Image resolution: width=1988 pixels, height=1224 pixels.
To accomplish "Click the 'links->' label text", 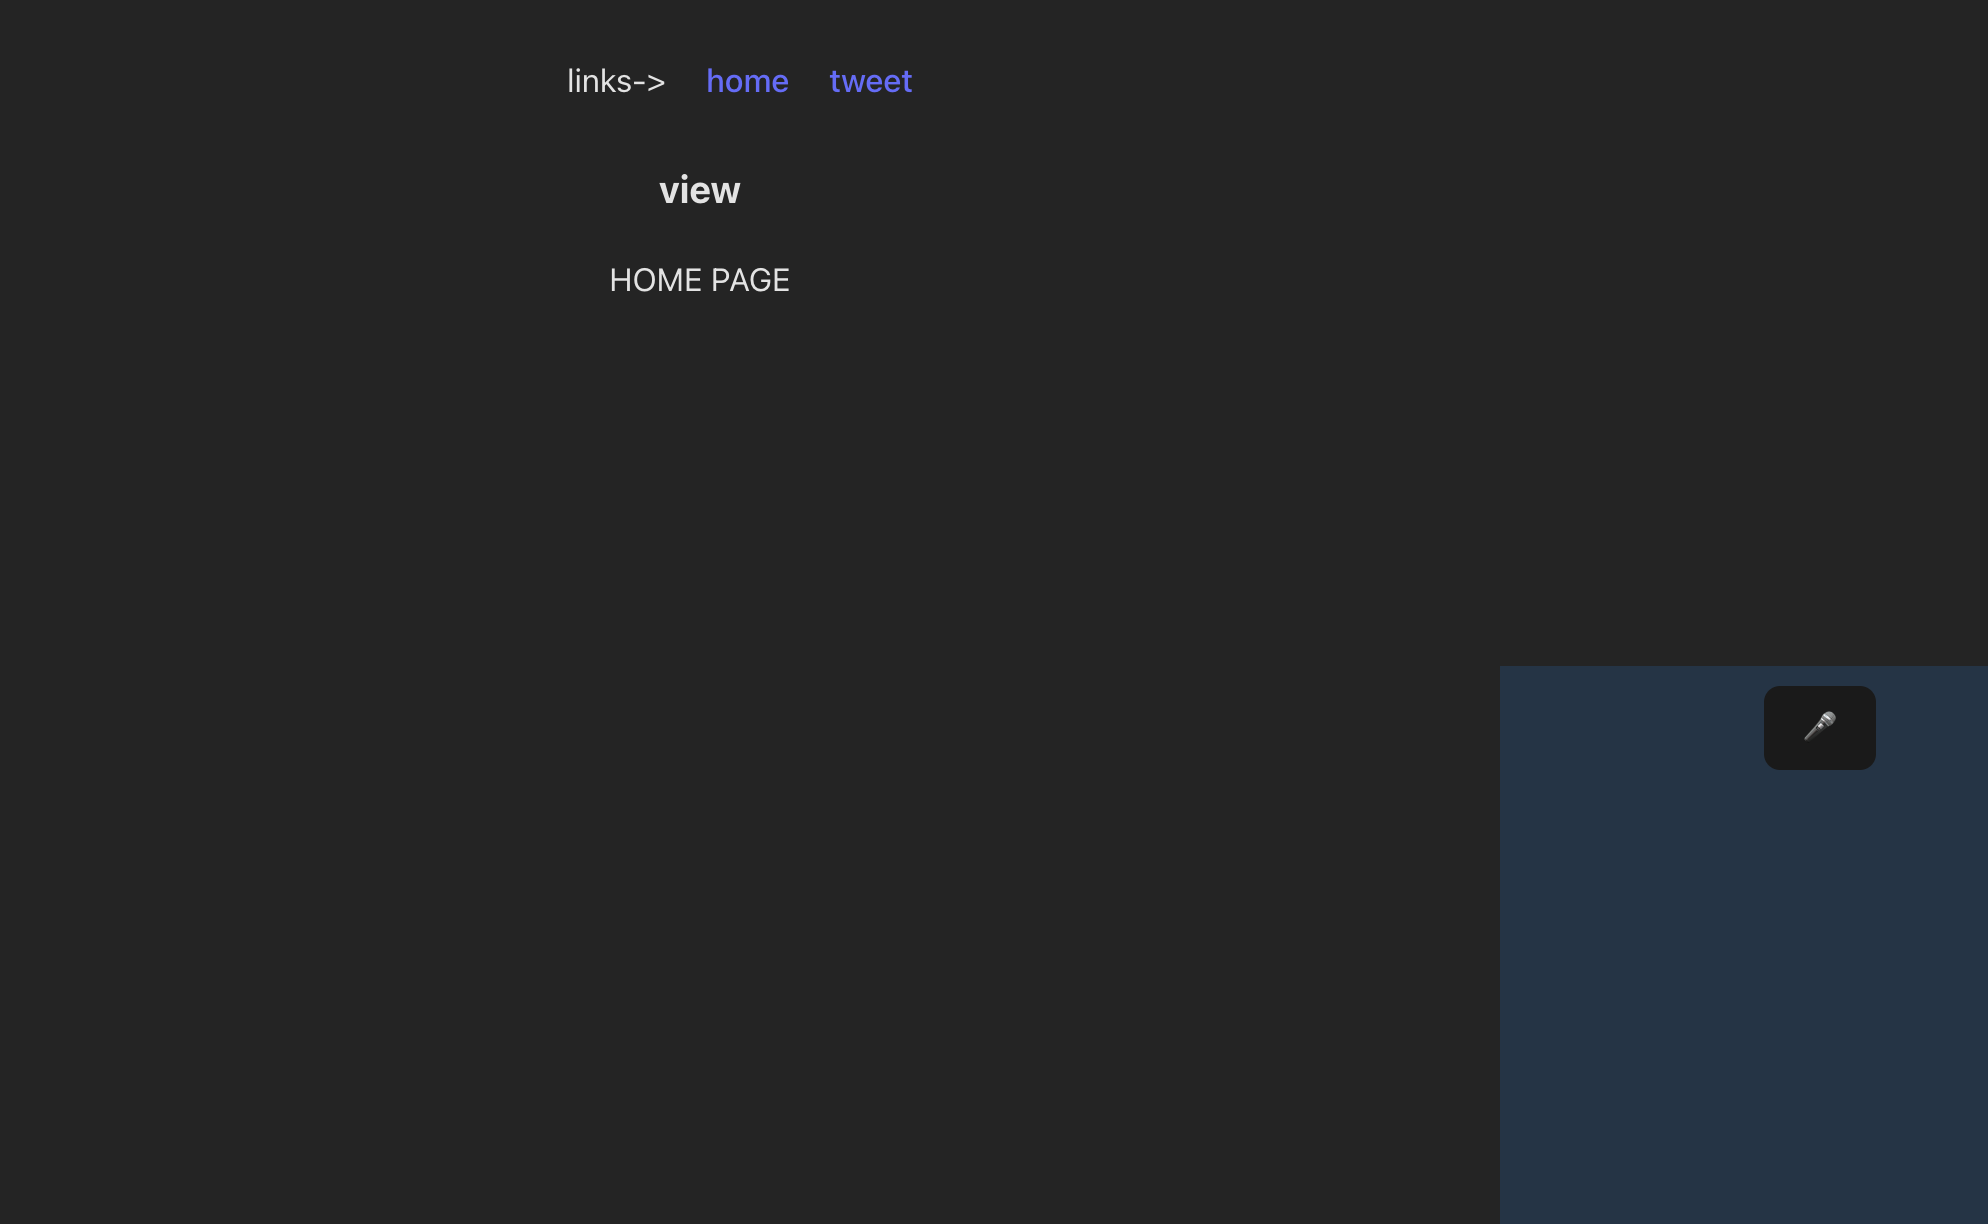I will tap(615, 81).
